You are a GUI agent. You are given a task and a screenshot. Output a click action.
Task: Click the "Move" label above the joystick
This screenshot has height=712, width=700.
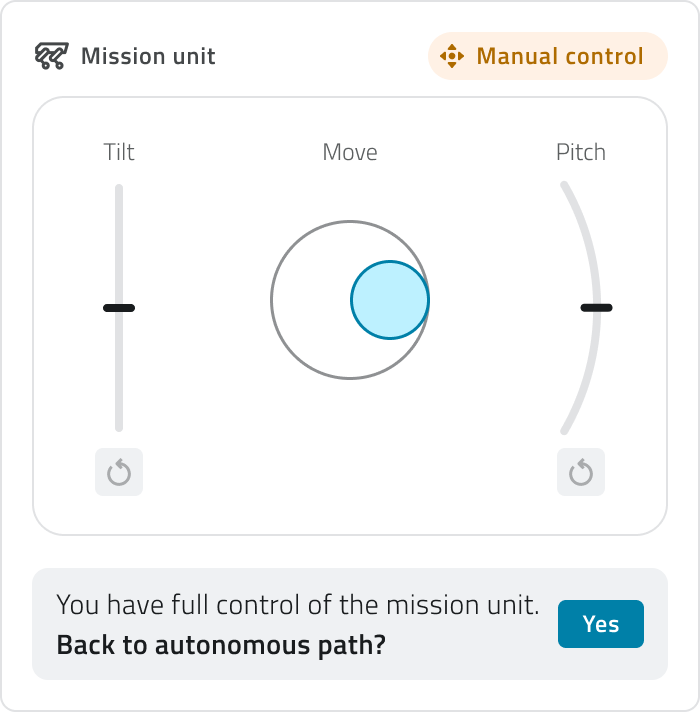[350, 152]
